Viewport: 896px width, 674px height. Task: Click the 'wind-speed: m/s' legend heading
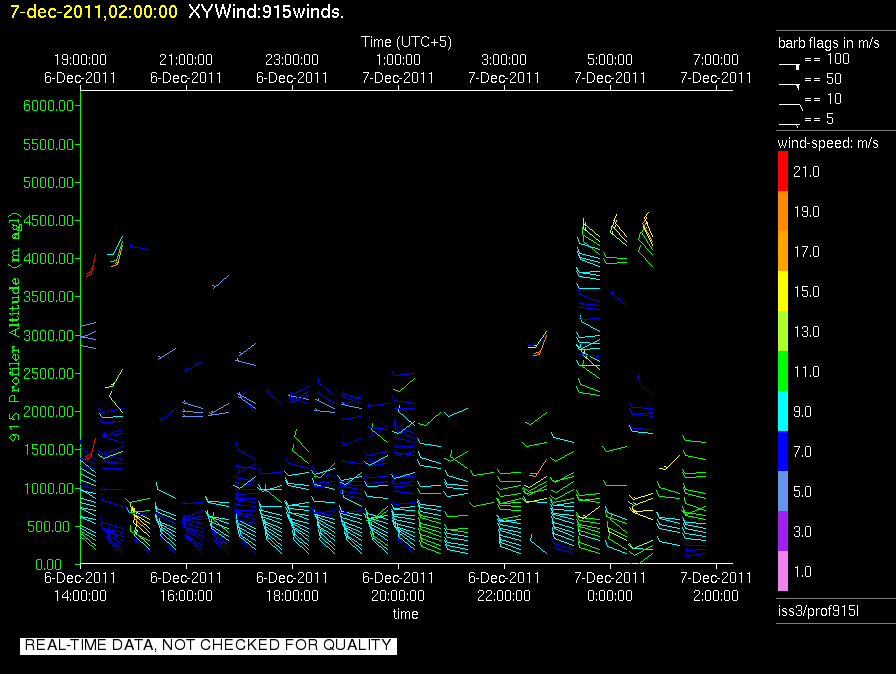coord(828,143)
